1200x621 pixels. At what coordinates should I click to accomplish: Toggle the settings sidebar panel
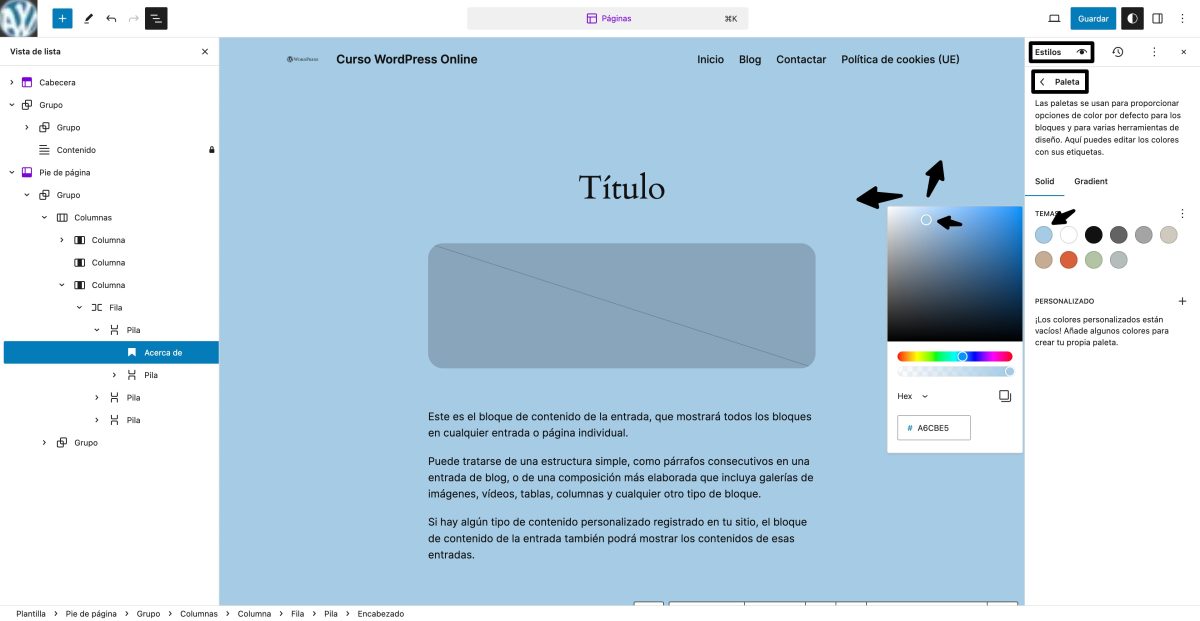[x=1157, y=18]
